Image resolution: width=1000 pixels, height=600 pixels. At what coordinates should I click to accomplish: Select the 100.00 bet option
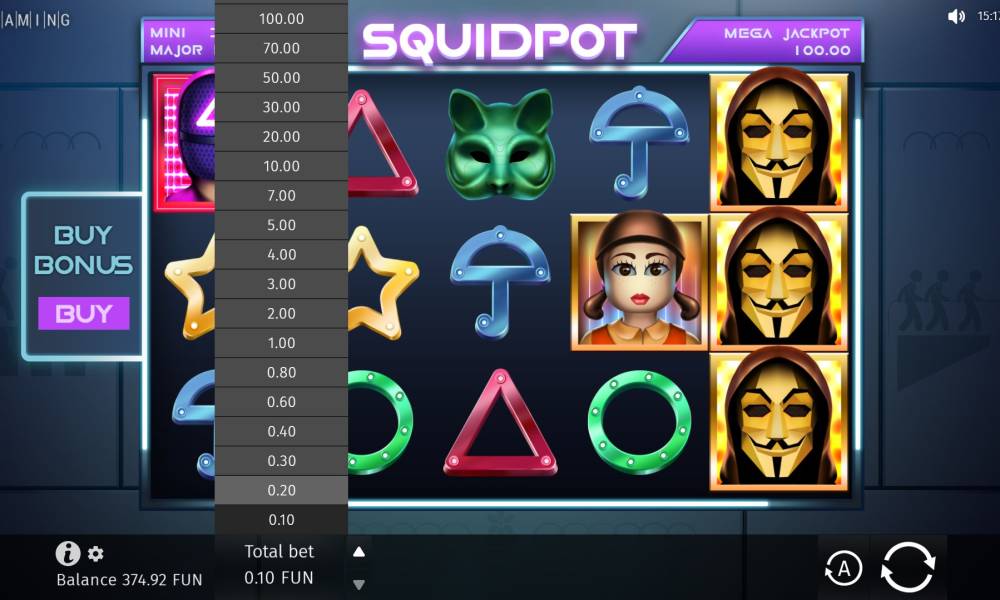click(x=281, y=18)
